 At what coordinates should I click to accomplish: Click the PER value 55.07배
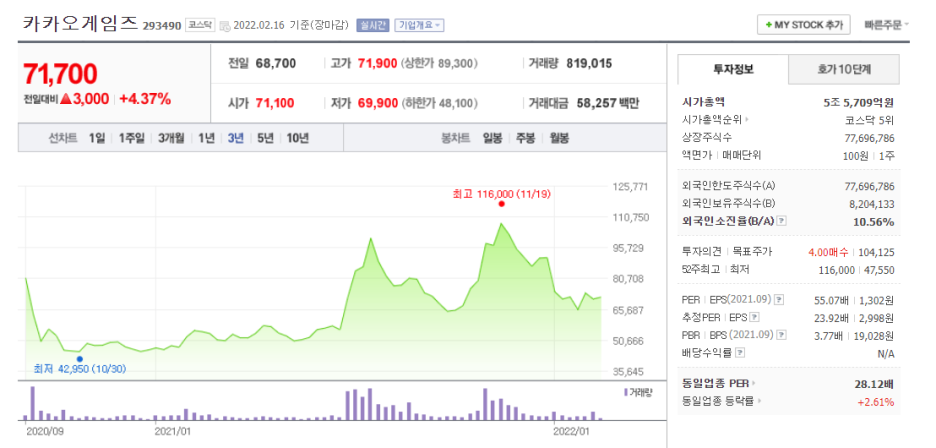tap(833, 300)
